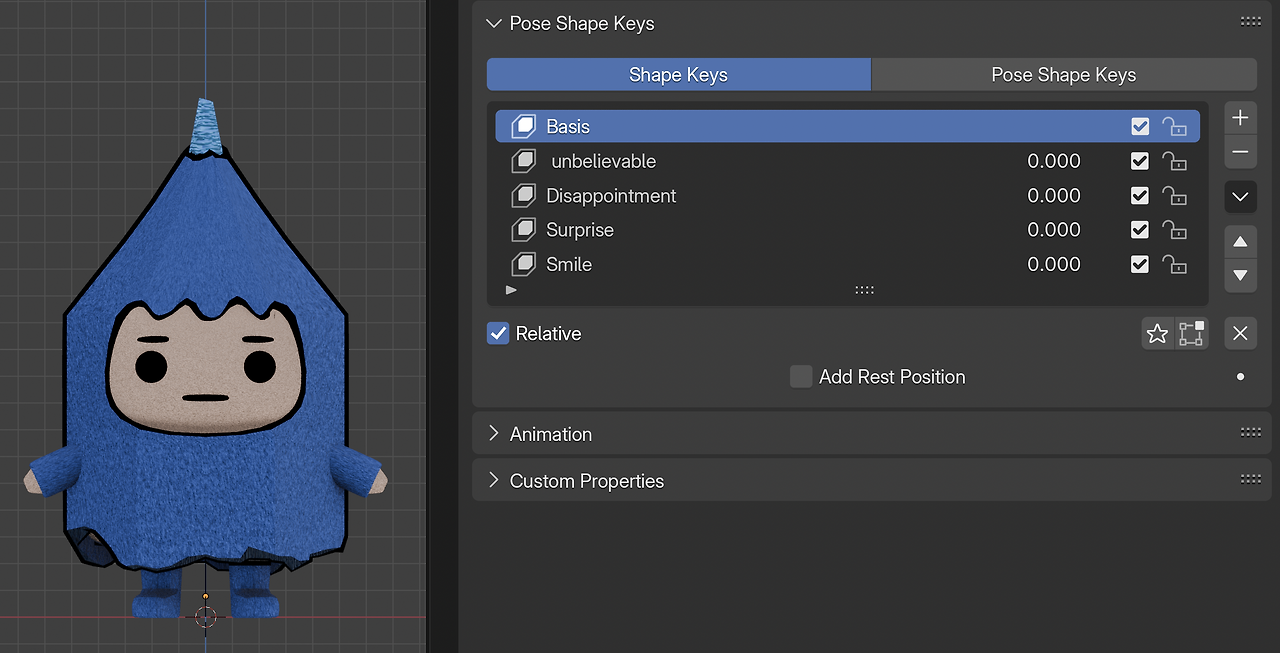1280x653 pixels.
Task: Toggle lock icon on Basis row
Action: click(x=1174, y=127)
